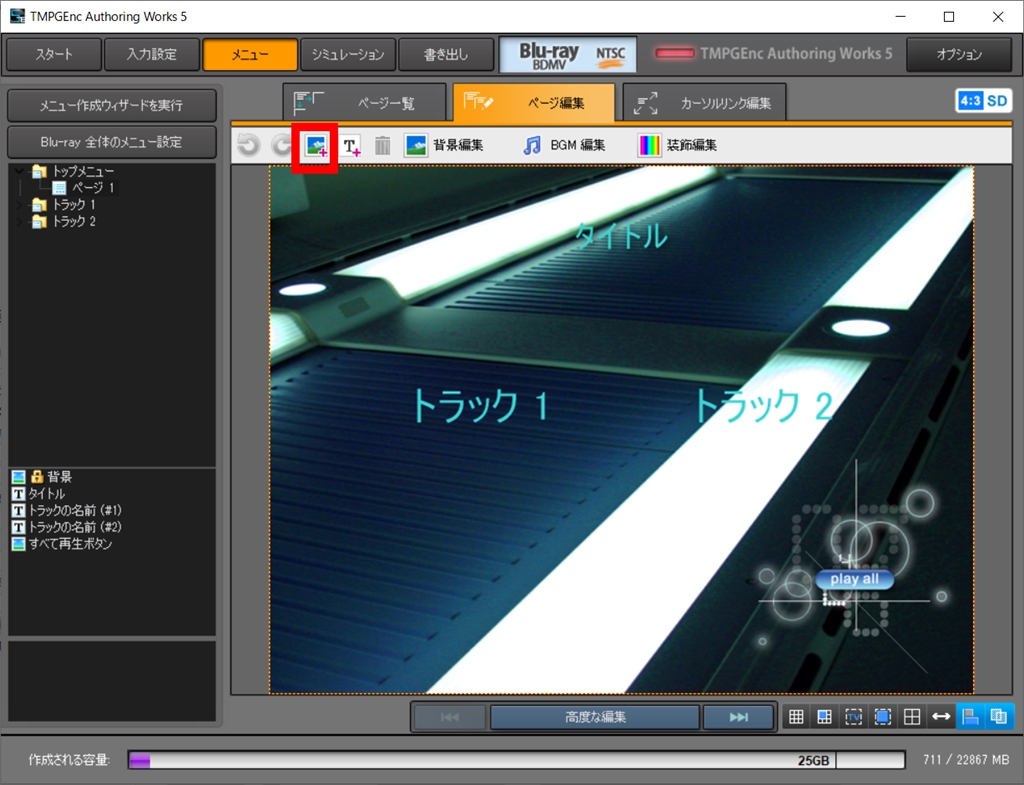This screenshot has height=785, width=1024.
Task: Click the TMPGEnc app icon in title bar
Action: [17, 16]
